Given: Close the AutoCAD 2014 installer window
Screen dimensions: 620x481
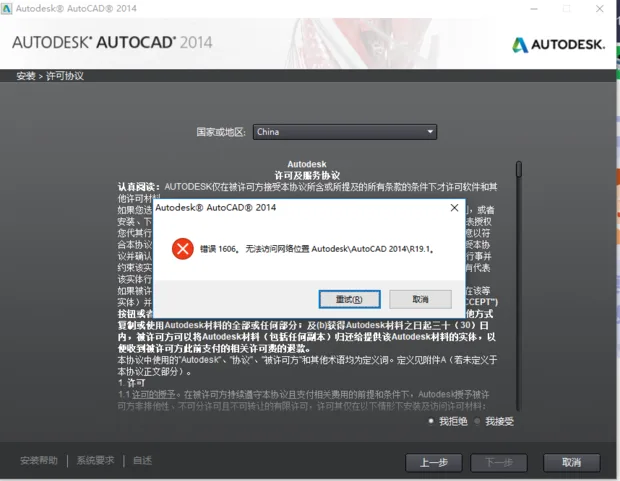Looking at the screenshot, I should tap(600, 9).
